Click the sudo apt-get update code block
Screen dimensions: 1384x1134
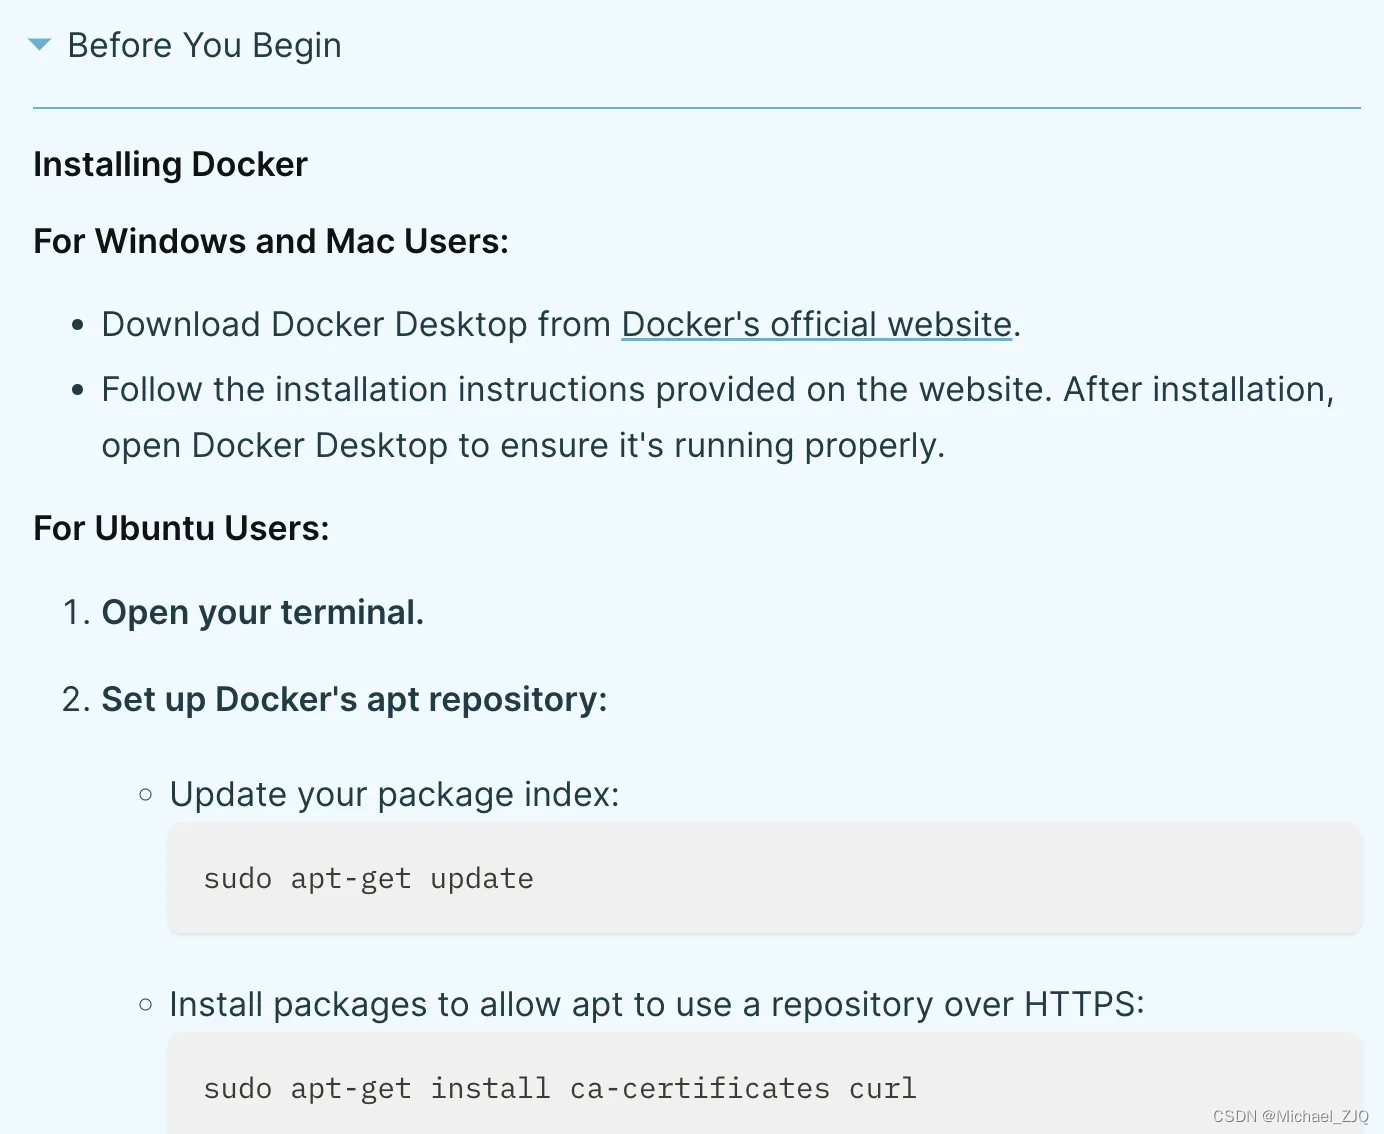point(764,878)
